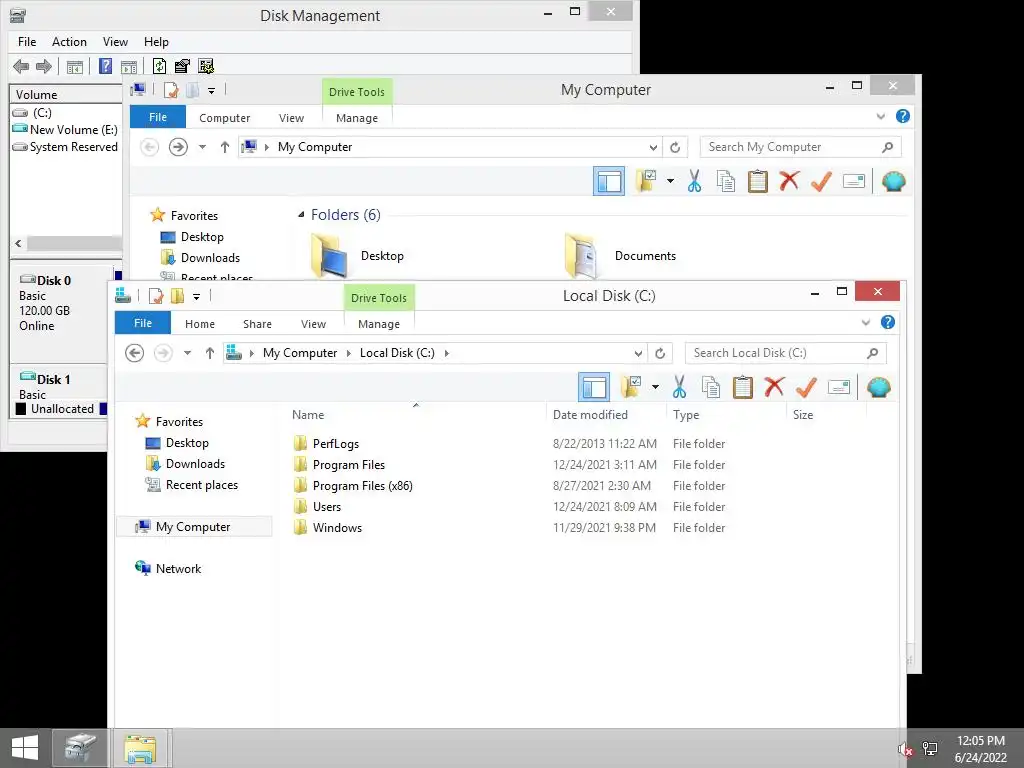1024x768 pixels.
Task: Click My Computer breadcrumb in Local Disk address bar
Action: click(x=300, y=353)
